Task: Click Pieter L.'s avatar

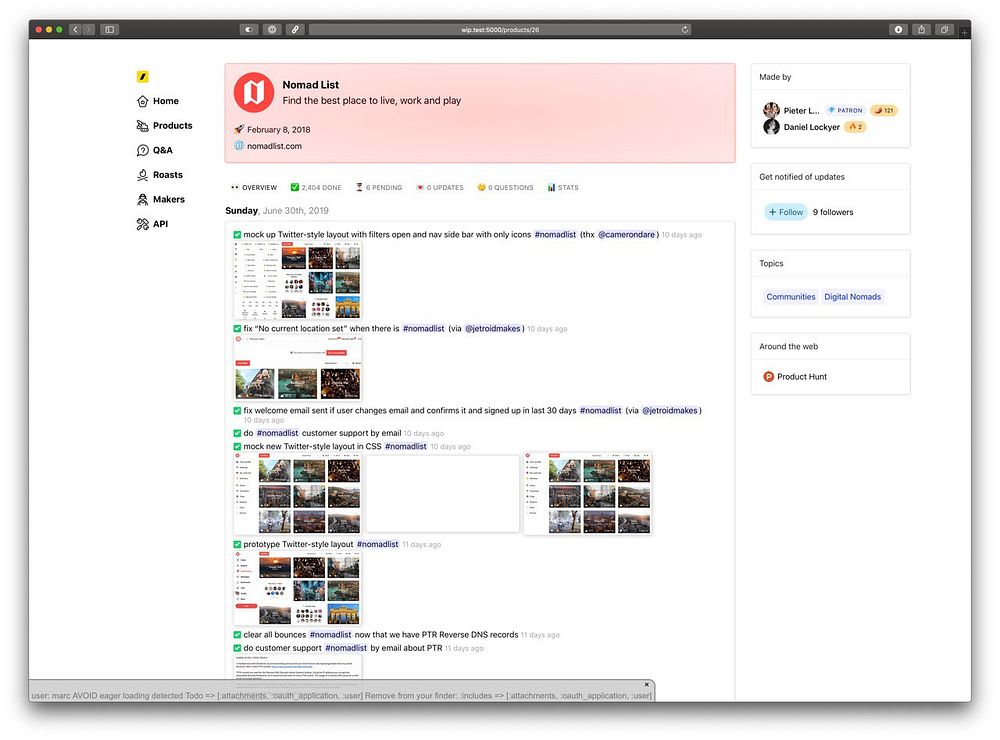Action: (772, 110)
